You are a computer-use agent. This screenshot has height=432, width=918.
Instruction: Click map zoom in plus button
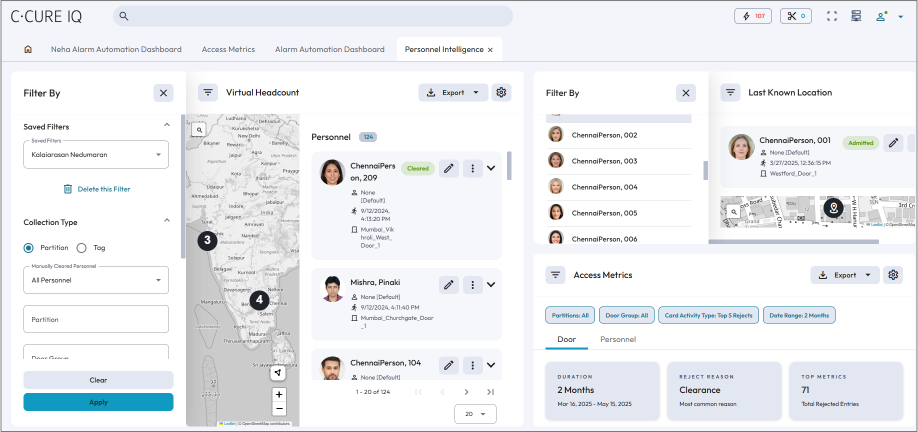279,394
